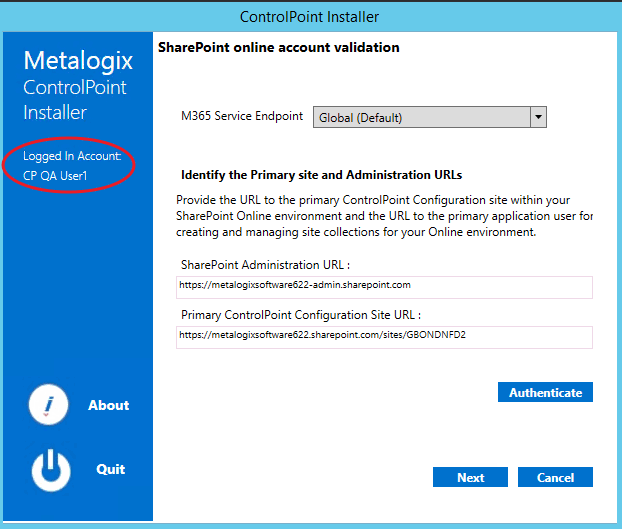This screenshot has height=529, width=622.
Task: Click the Global (Default) combo box
Action: [x=421, y=117]
